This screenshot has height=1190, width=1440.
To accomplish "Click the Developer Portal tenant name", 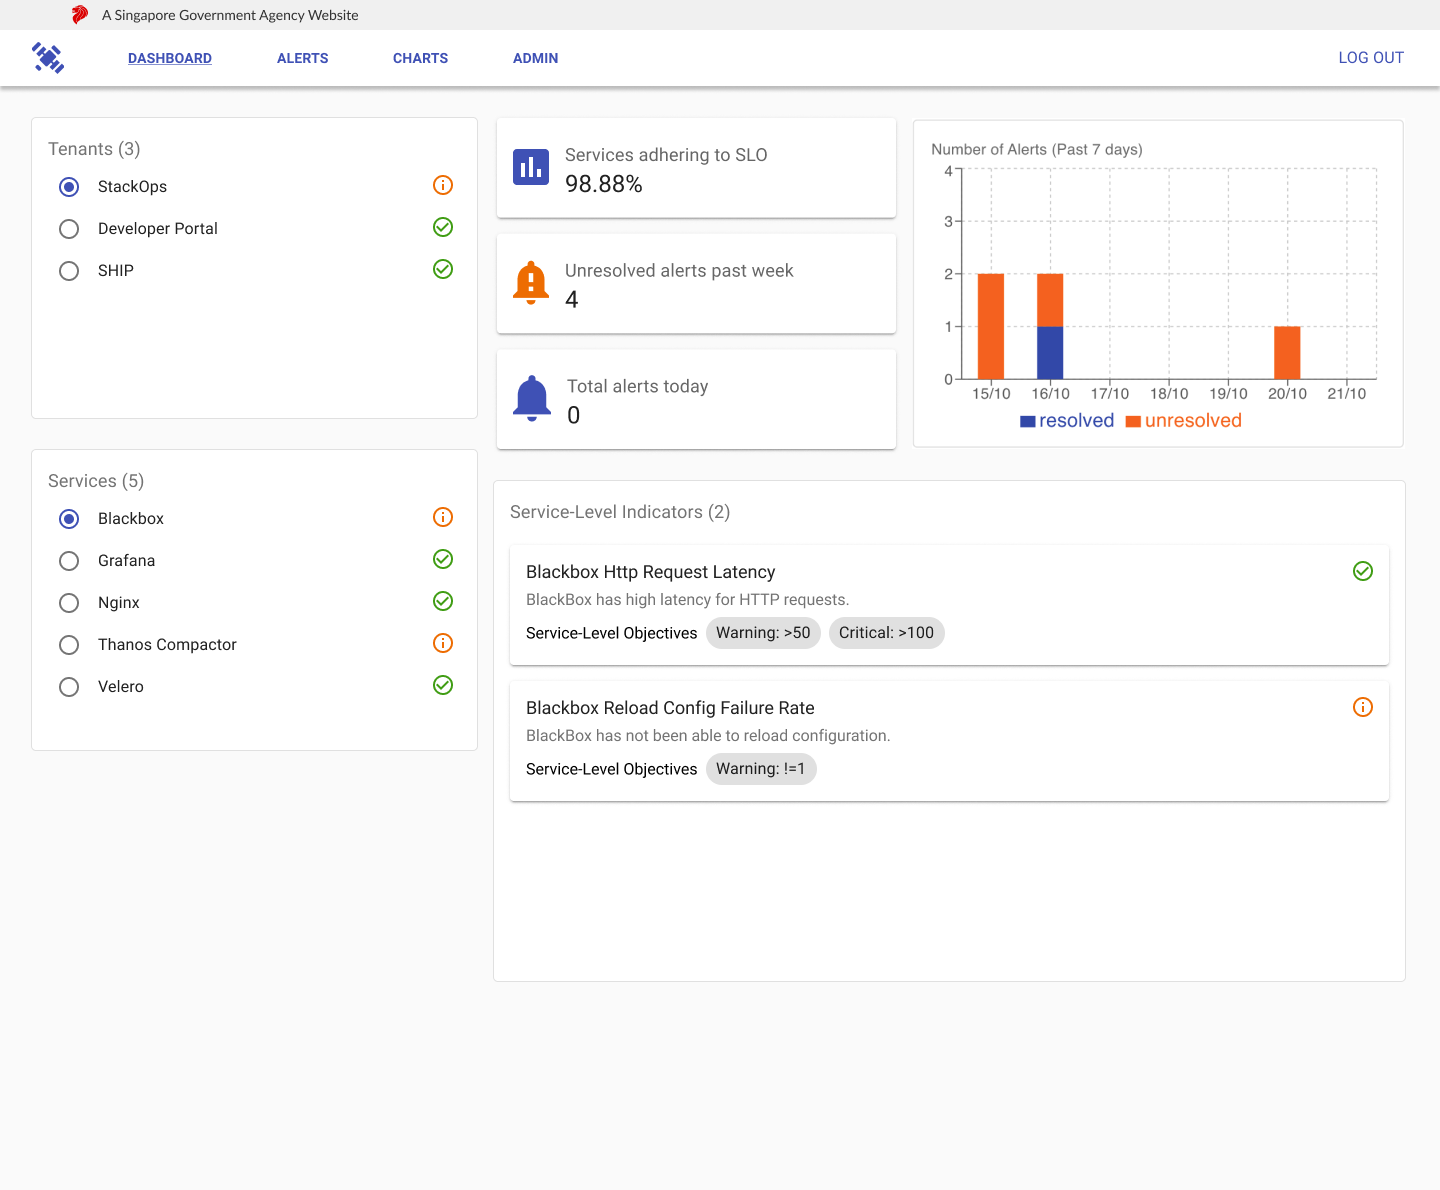I will click(x=158, y=229).
